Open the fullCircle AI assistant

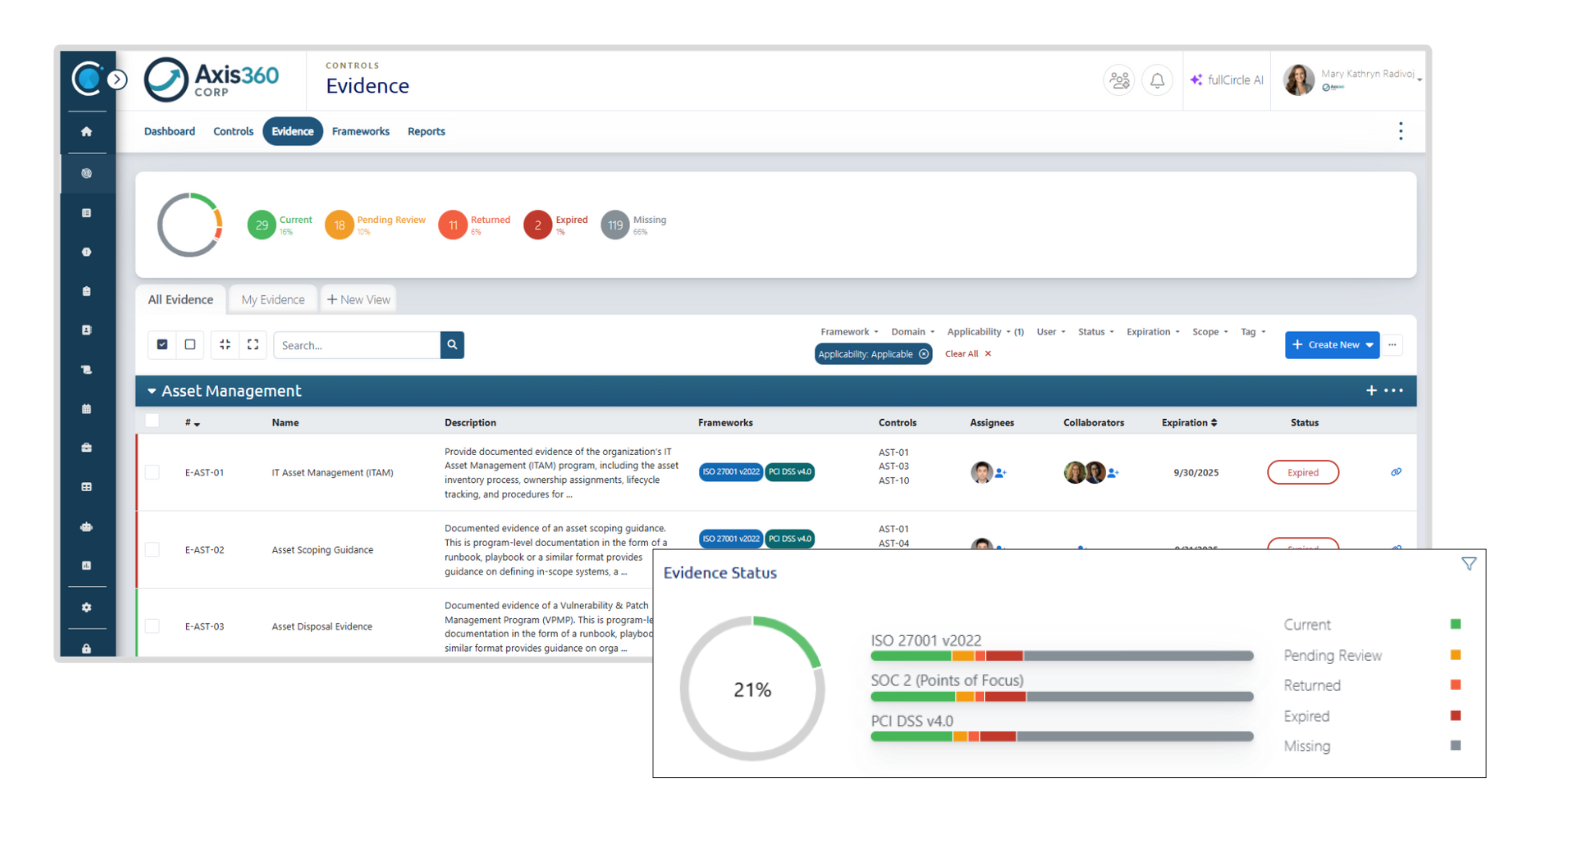pyautogui.click(x=1227, y=80)
